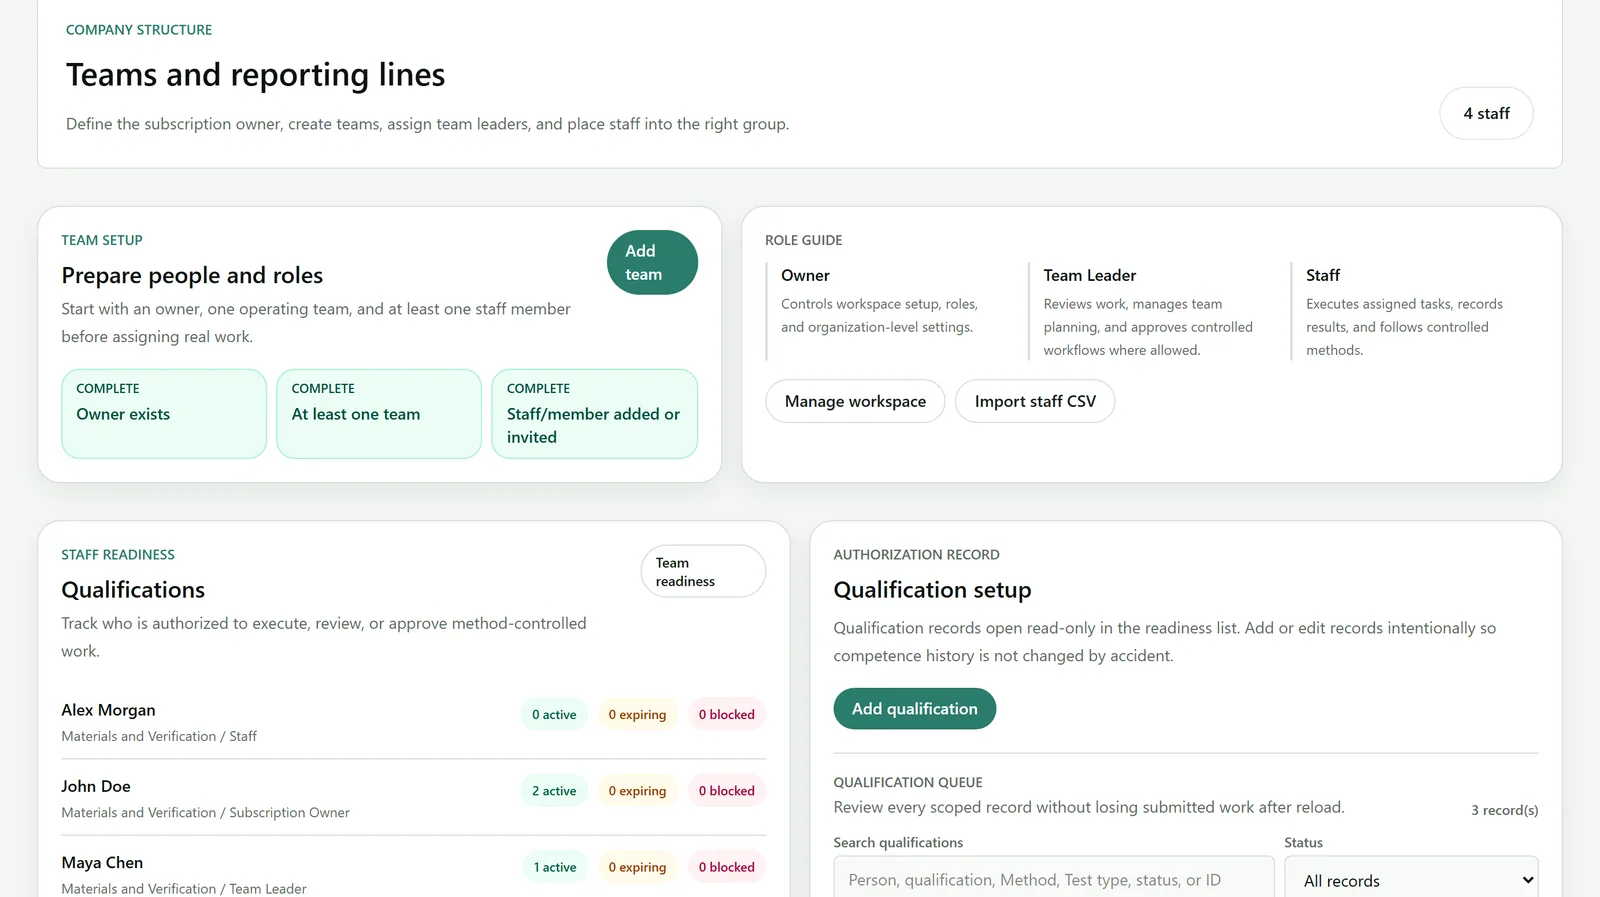This screenshot has width=1600, height=897.
Task: Click Maya Chen's 1 active badge
Action: tap(555, 867)
